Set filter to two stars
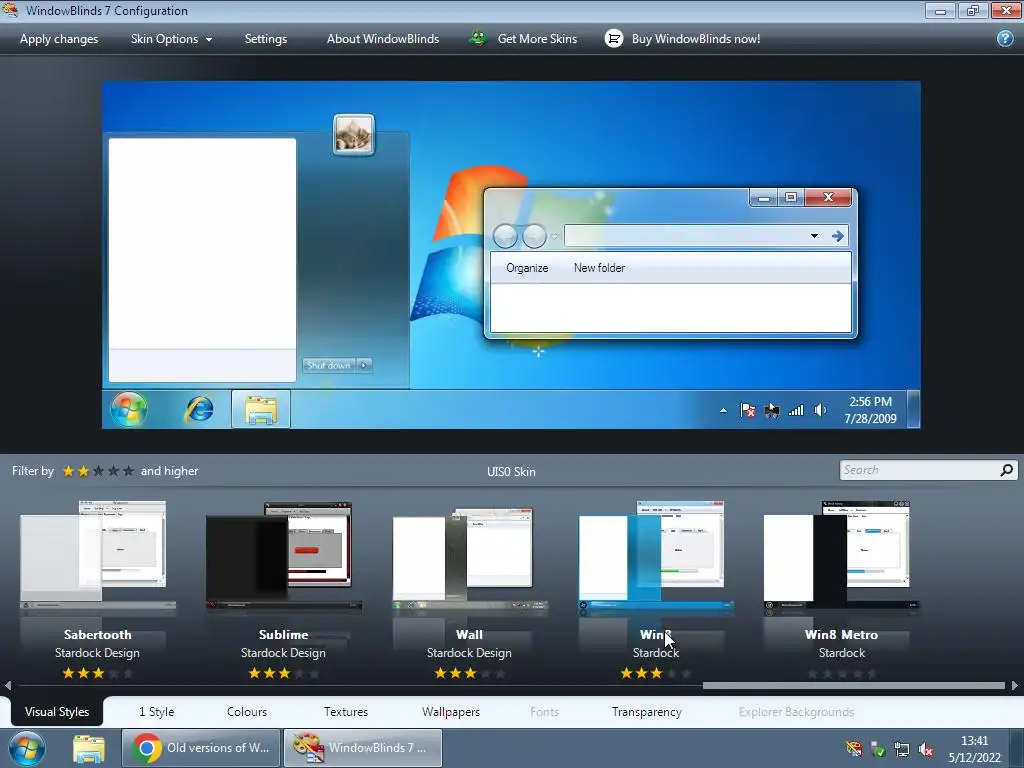Image resolution: width=1024 pixels, height=768 pixels. coord(83,471)
